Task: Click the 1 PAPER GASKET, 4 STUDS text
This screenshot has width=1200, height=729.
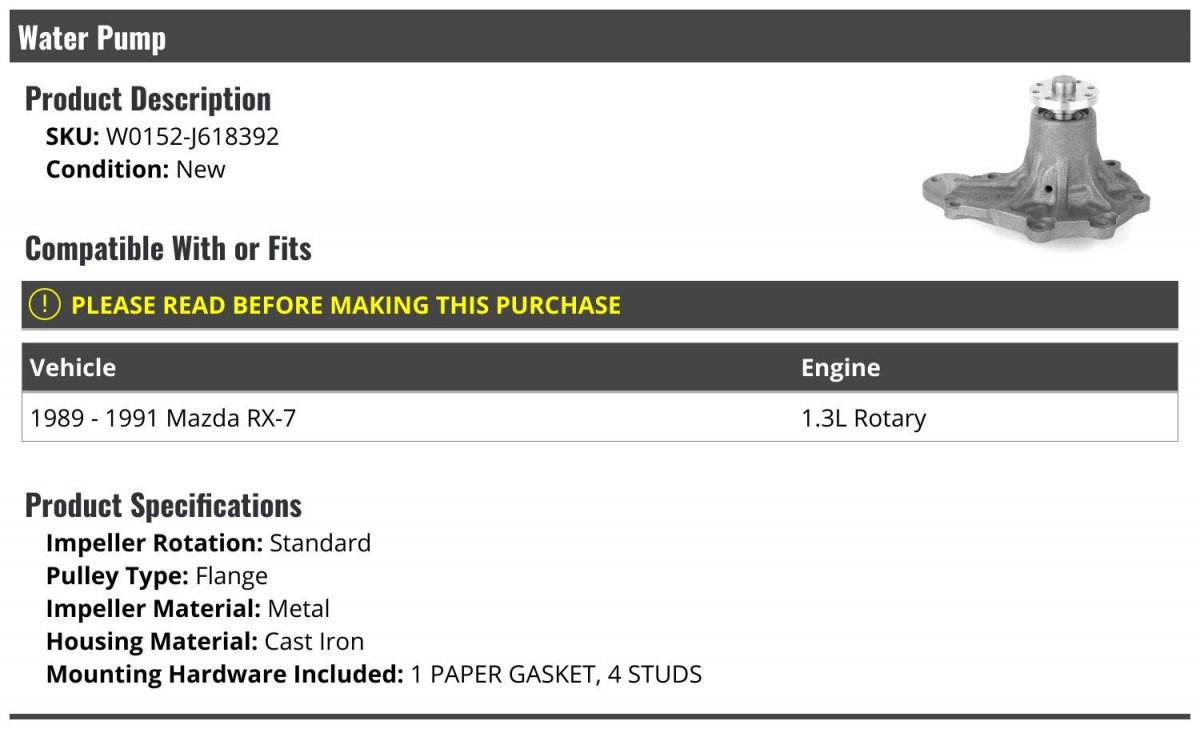Action: tap(556, 674)
